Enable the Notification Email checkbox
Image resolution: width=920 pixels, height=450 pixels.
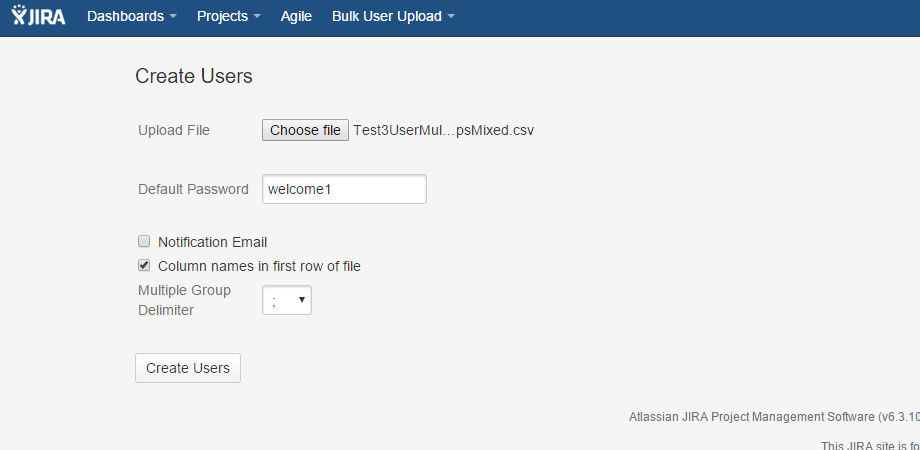tap(144, 241)
